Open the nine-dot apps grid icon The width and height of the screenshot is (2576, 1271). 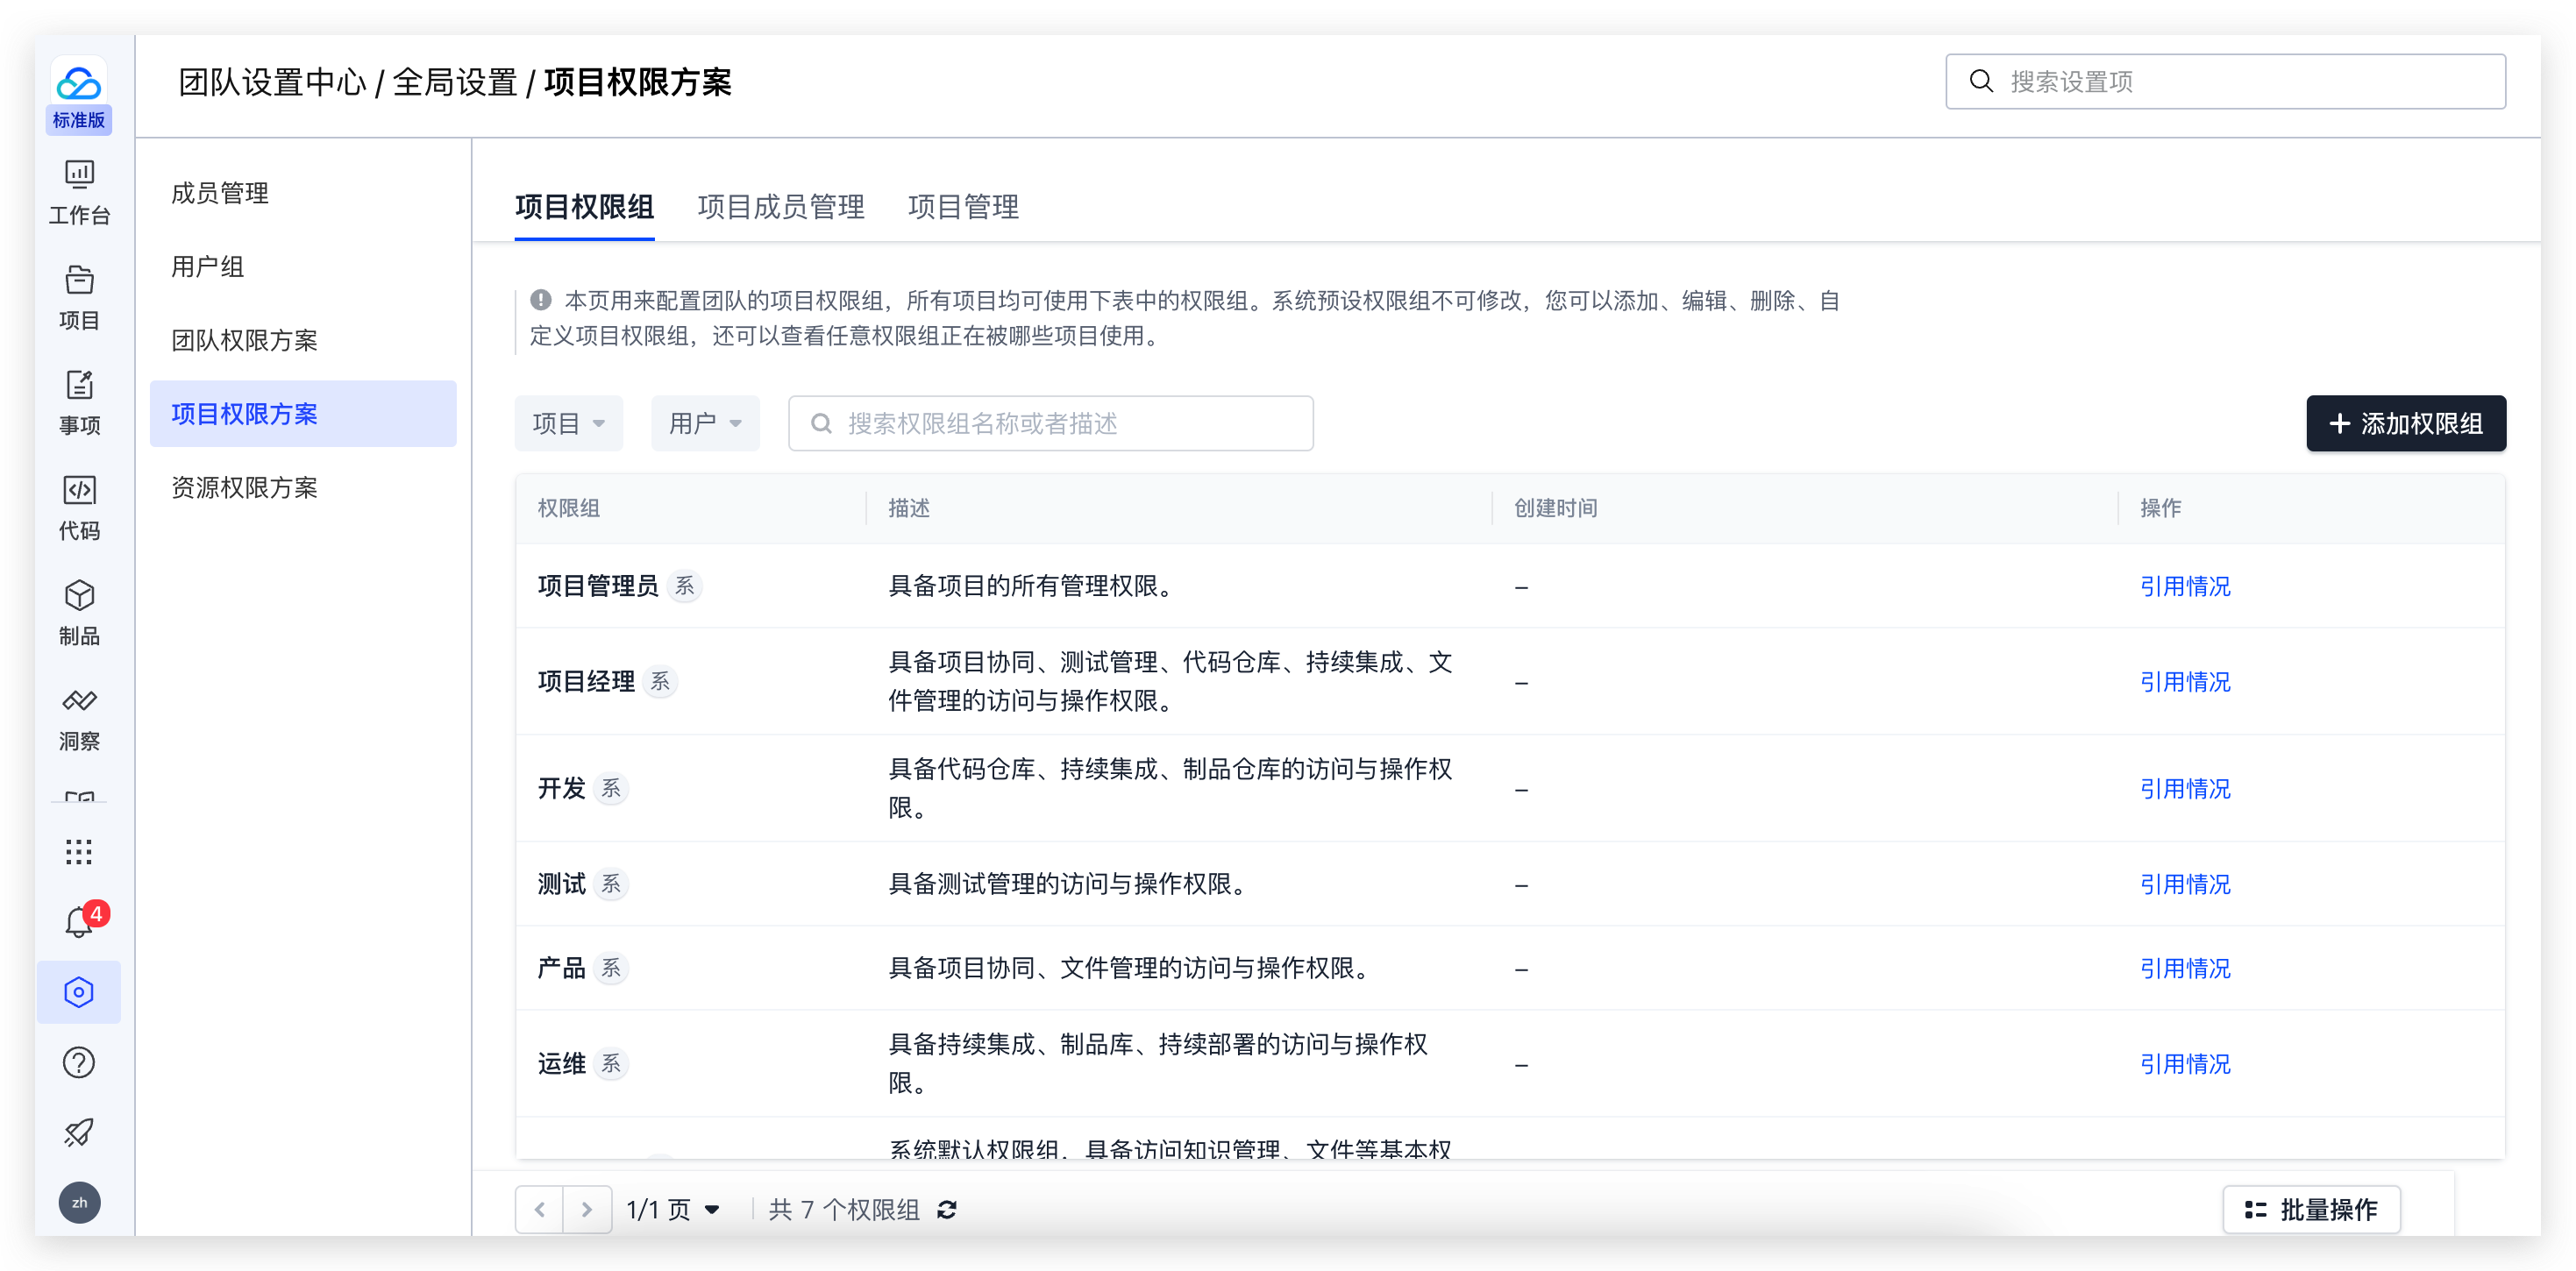click(79, 851)
